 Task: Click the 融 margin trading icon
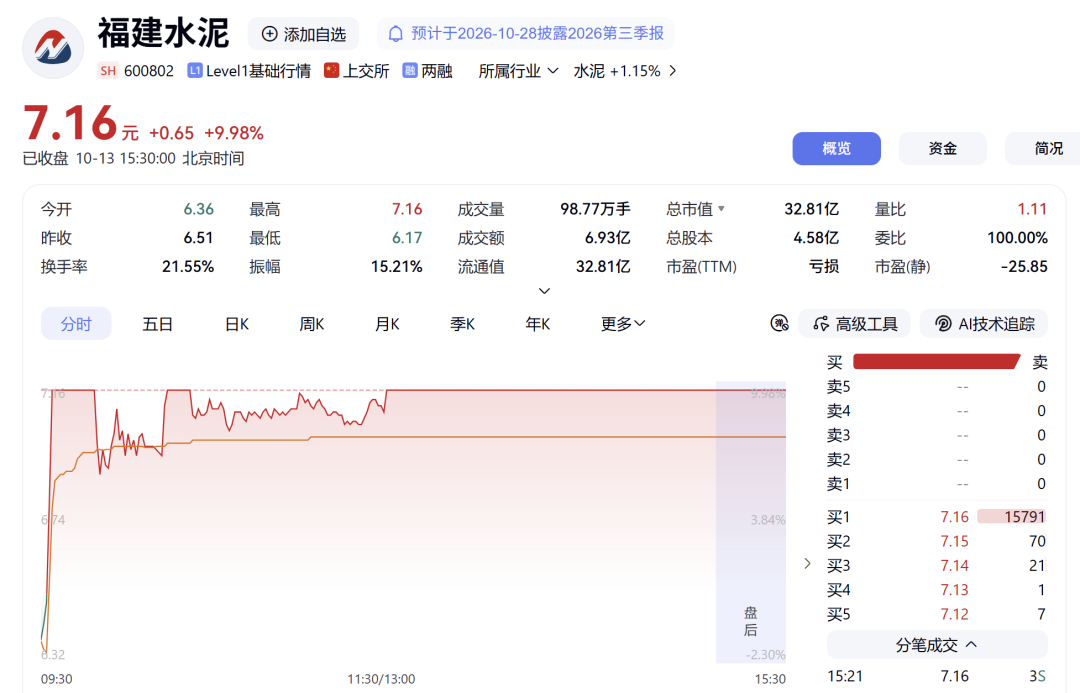tap(410, 71)
